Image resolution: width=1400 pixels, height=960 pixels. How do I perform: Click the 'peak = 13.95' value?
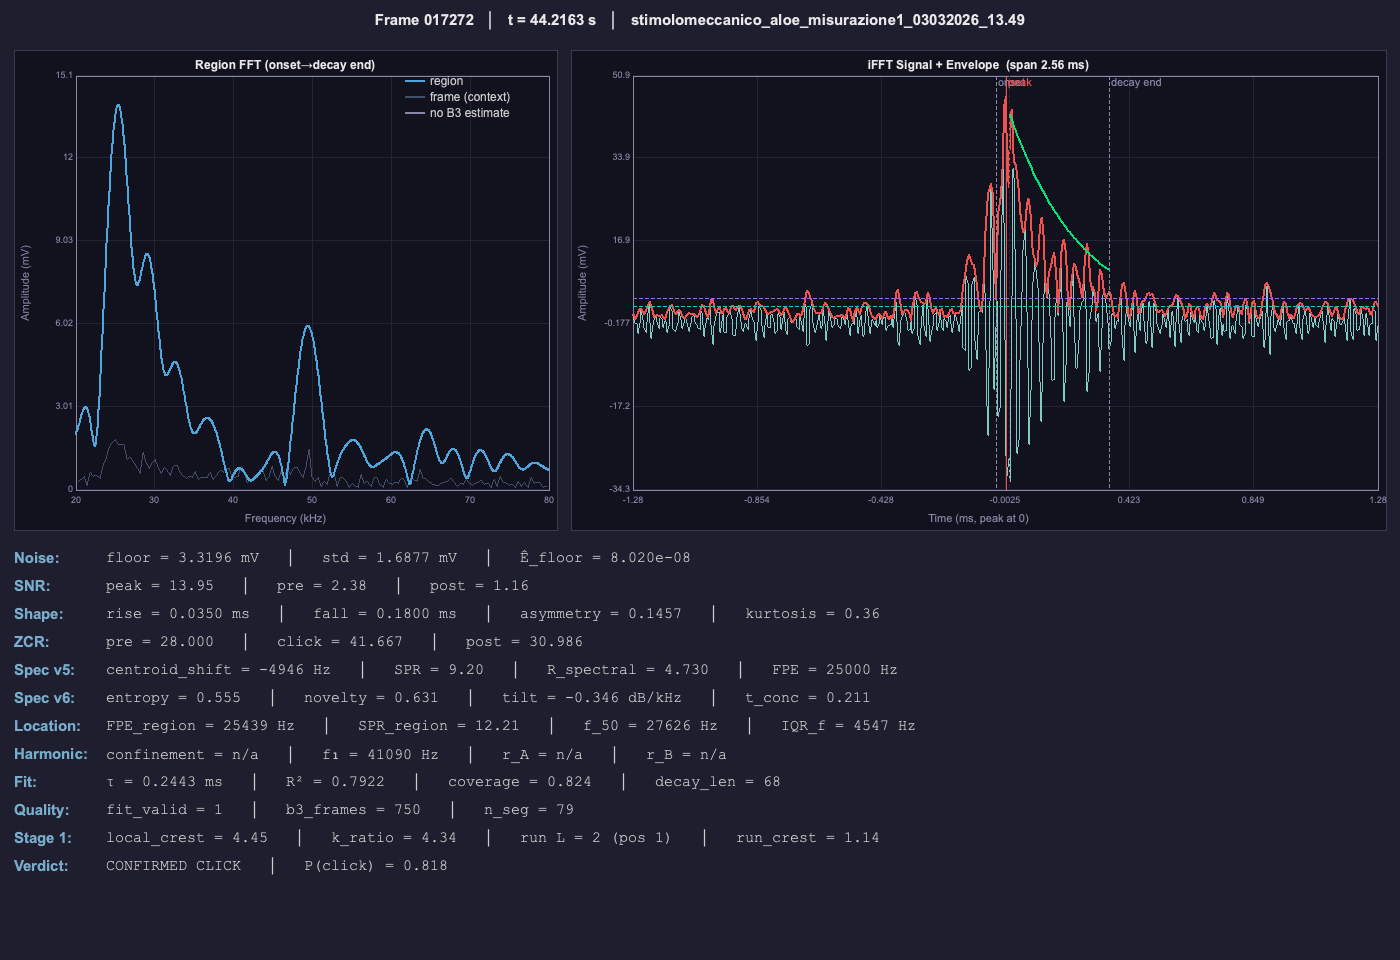click(160, 586)
